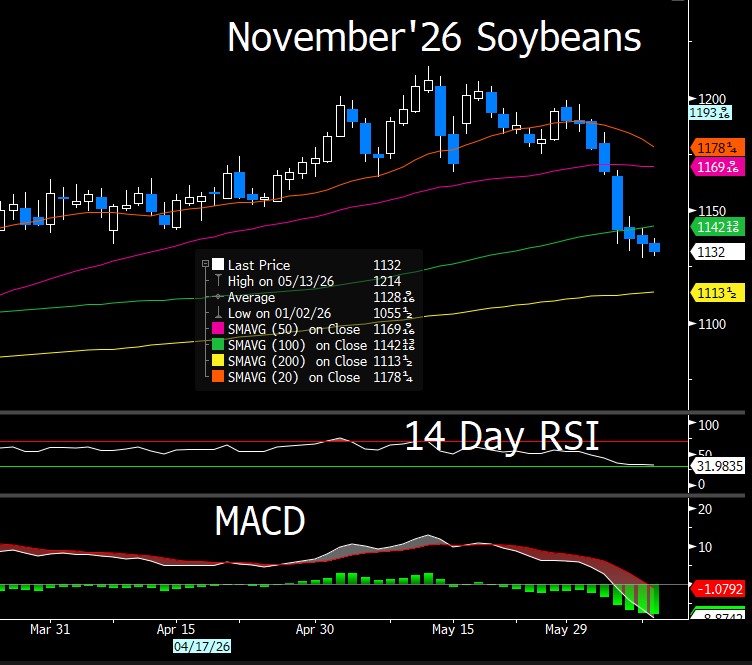Click the orange SMAVG (20) legend swatch
The width and height of the screenshot is (752, 665).
click(x=218, y=376)
